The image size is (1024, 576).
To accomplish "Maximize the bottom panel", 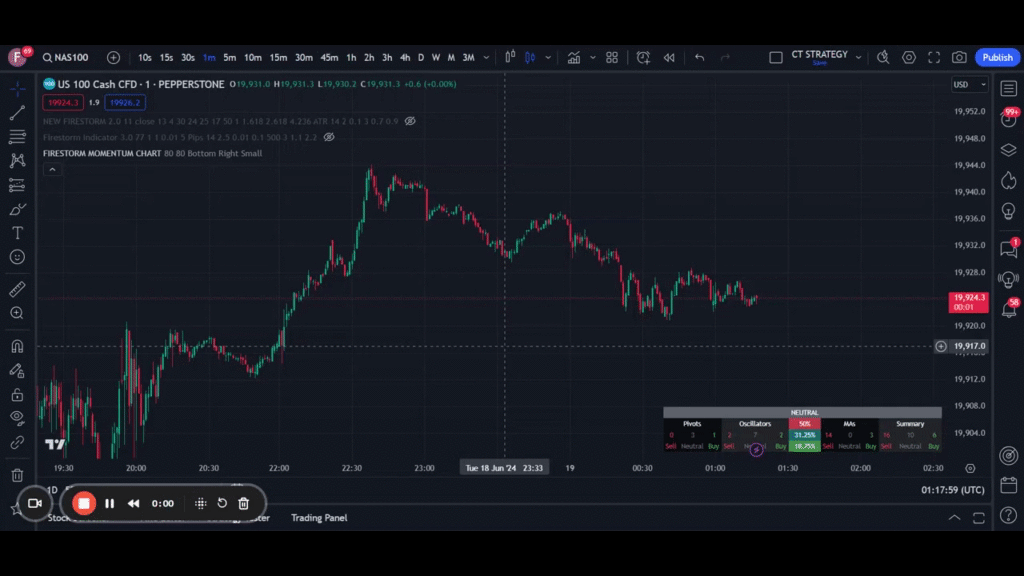I will point(978,517).
